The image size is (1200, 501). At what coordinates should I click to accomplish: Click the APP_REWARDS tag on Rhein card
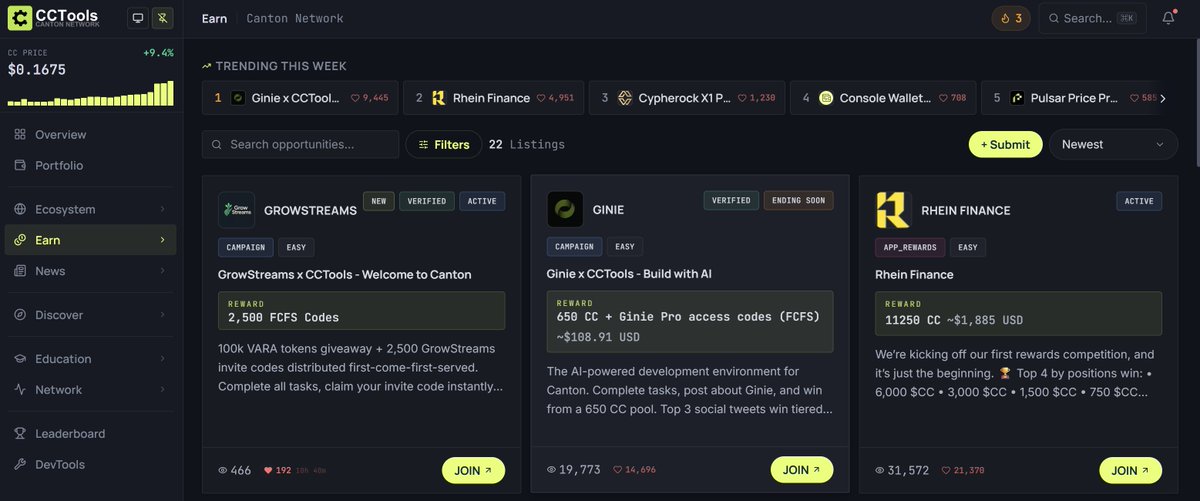click(910, 247)
